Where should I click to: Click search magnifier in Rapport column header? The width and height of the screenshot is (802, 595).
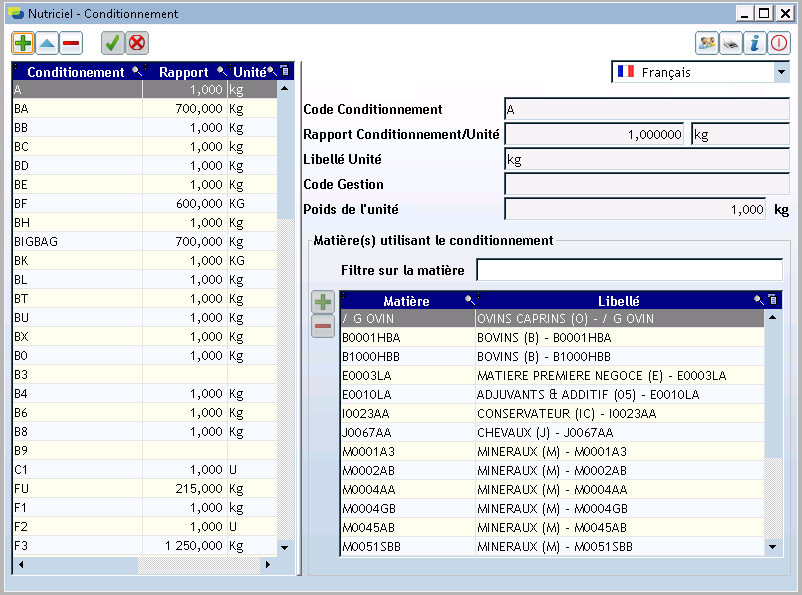(x=221, y=71)
